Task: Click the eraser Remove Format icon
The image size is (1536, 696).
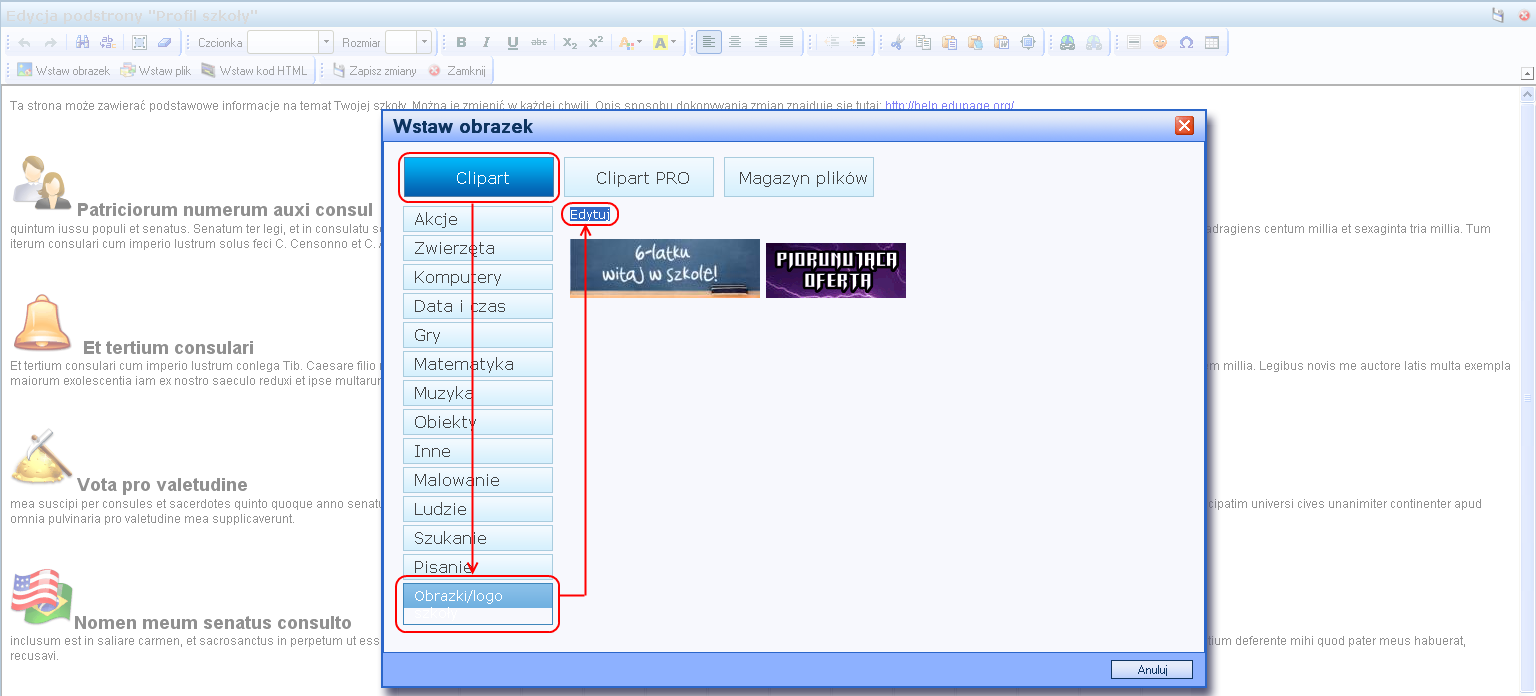Action: click(165, 42)
